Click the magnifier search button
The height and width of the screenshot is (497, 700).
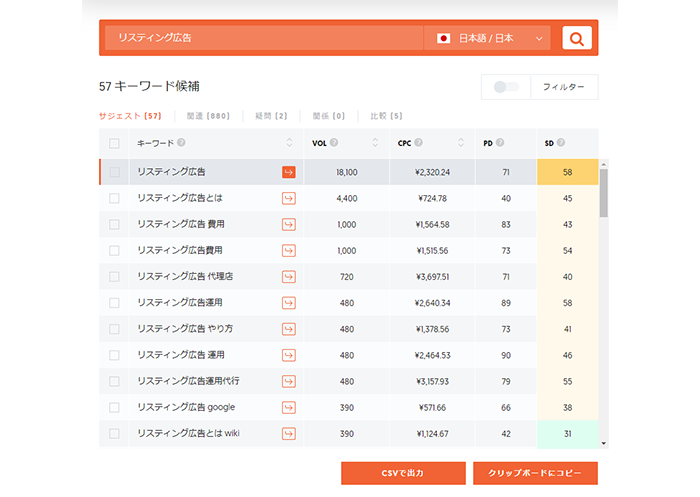click(x=577, y=38)
